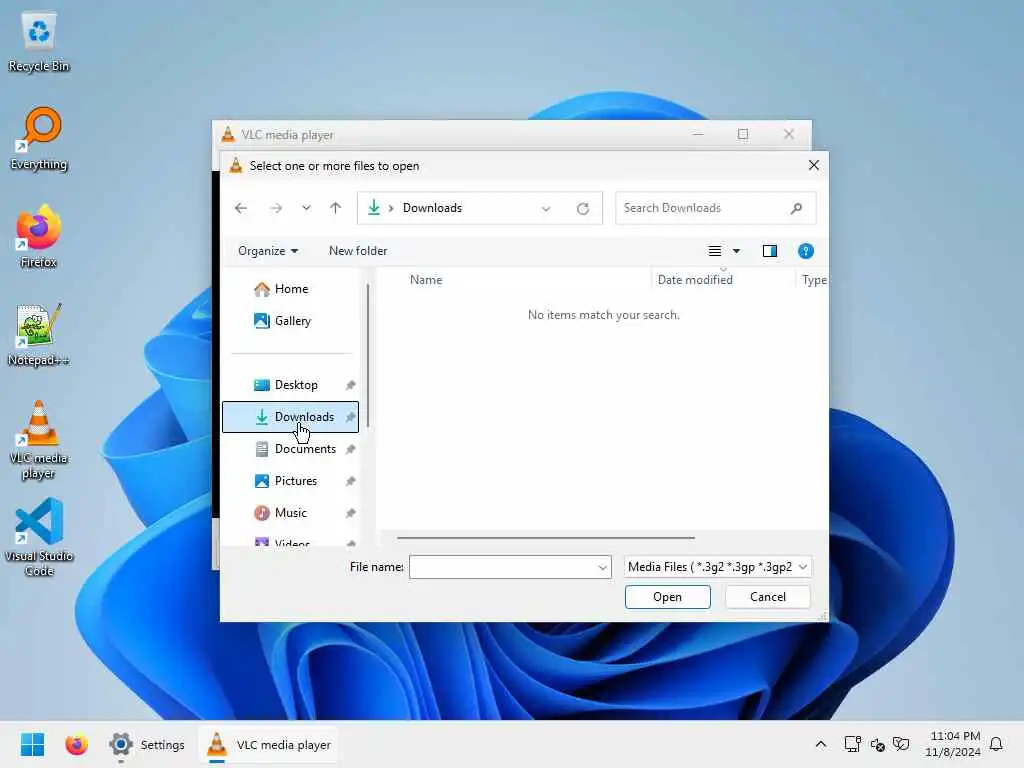This screenshot has height=768, width=1024.
Task: Click Downloads in the address path
Action: click(x=432, y=208)
